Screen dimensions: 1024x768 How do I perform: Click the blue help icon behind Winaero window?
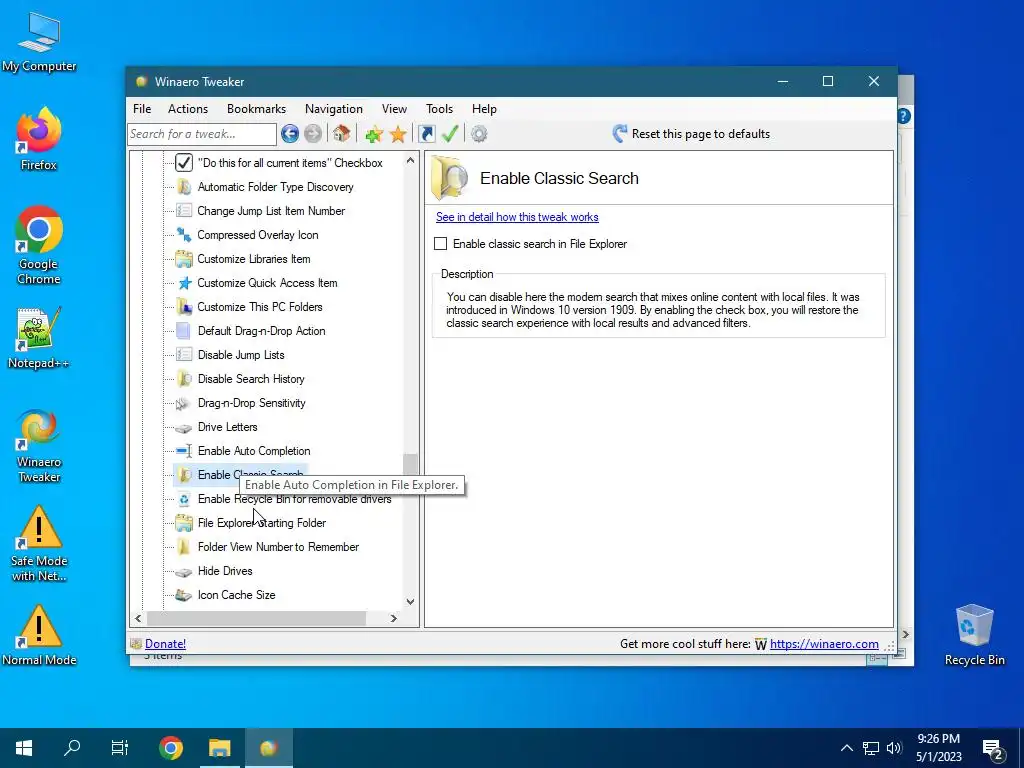(904, 116)
